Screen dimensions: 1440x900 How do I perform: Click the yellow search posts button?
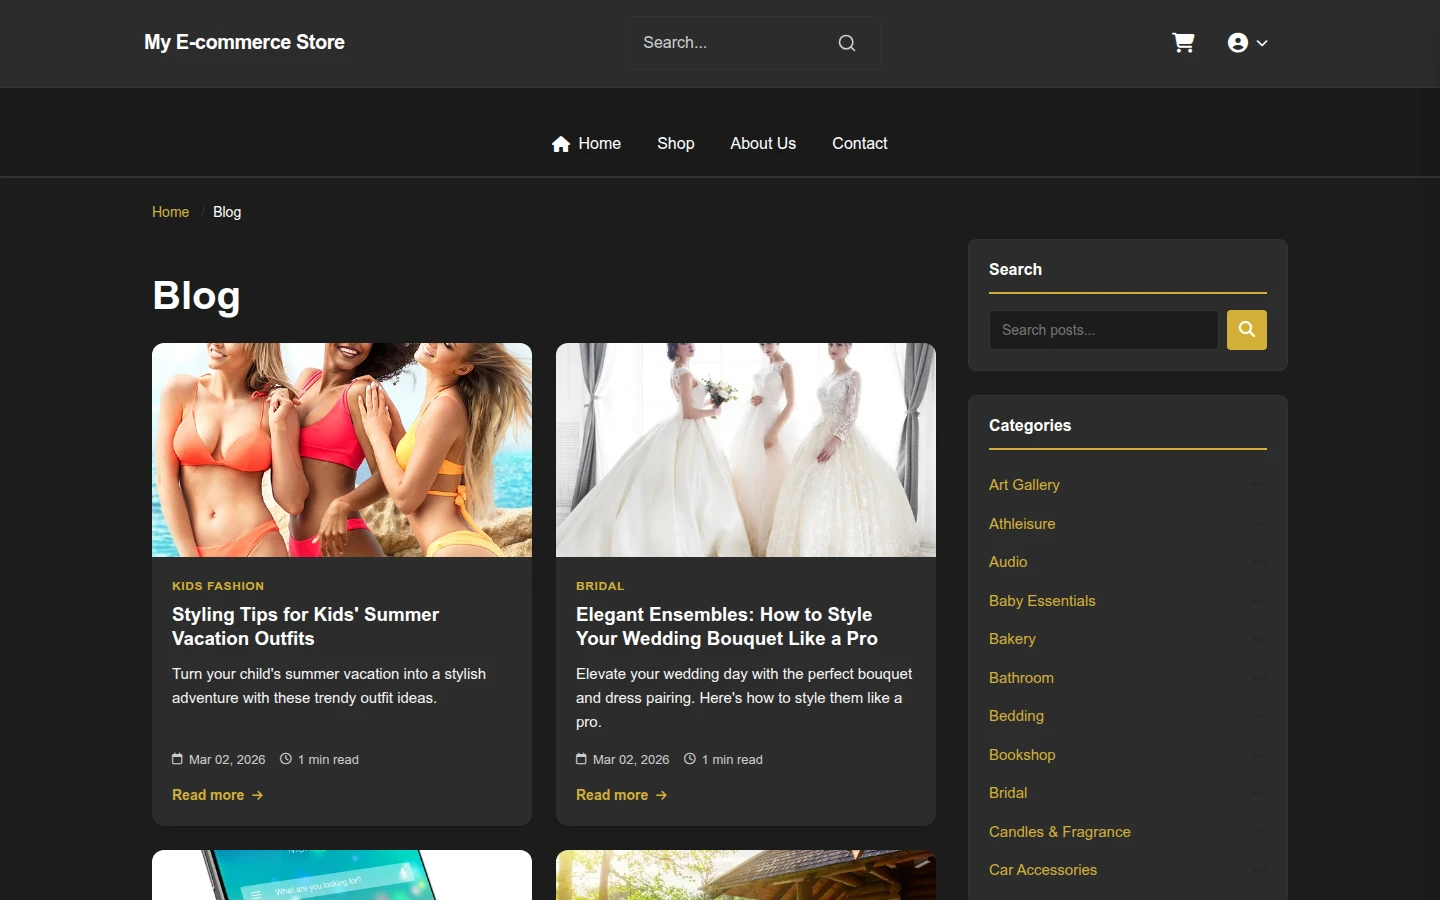tap(1247, 330)
